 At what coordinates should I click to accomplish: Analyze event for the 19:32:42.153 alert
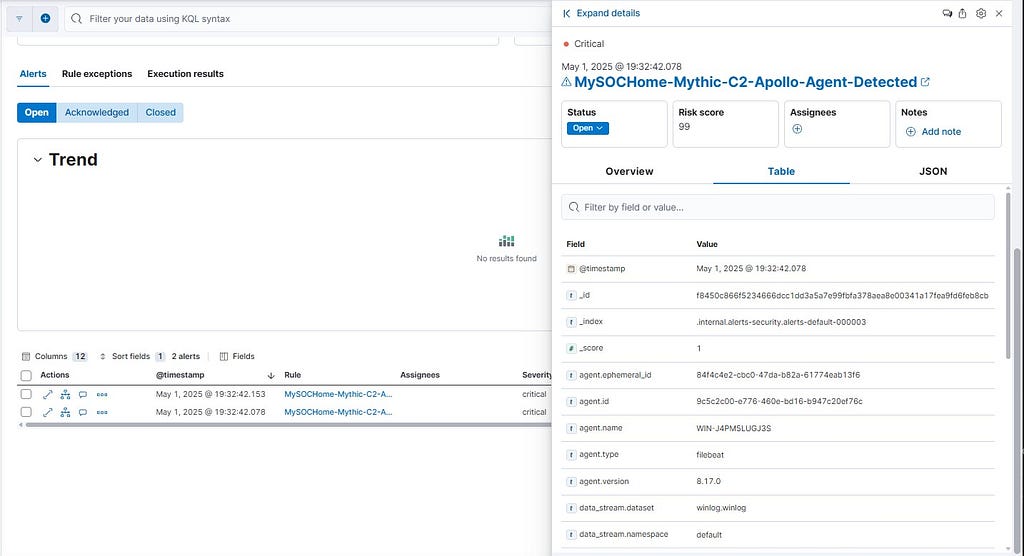click(x=65, y=395)
